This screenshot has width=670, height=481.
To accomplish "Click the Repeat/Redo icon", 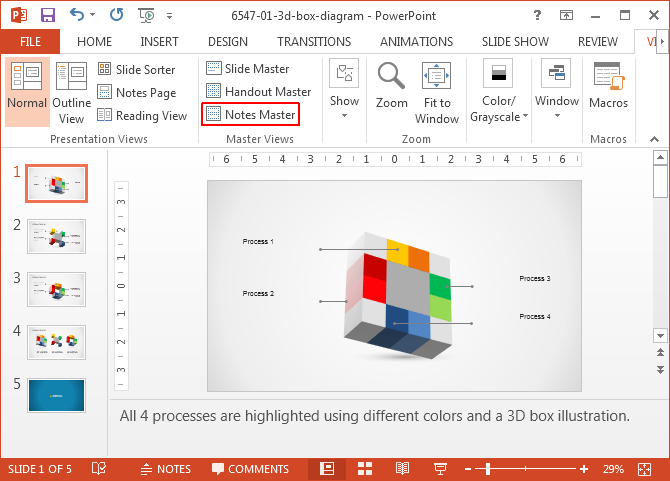I will click(116, 15).
